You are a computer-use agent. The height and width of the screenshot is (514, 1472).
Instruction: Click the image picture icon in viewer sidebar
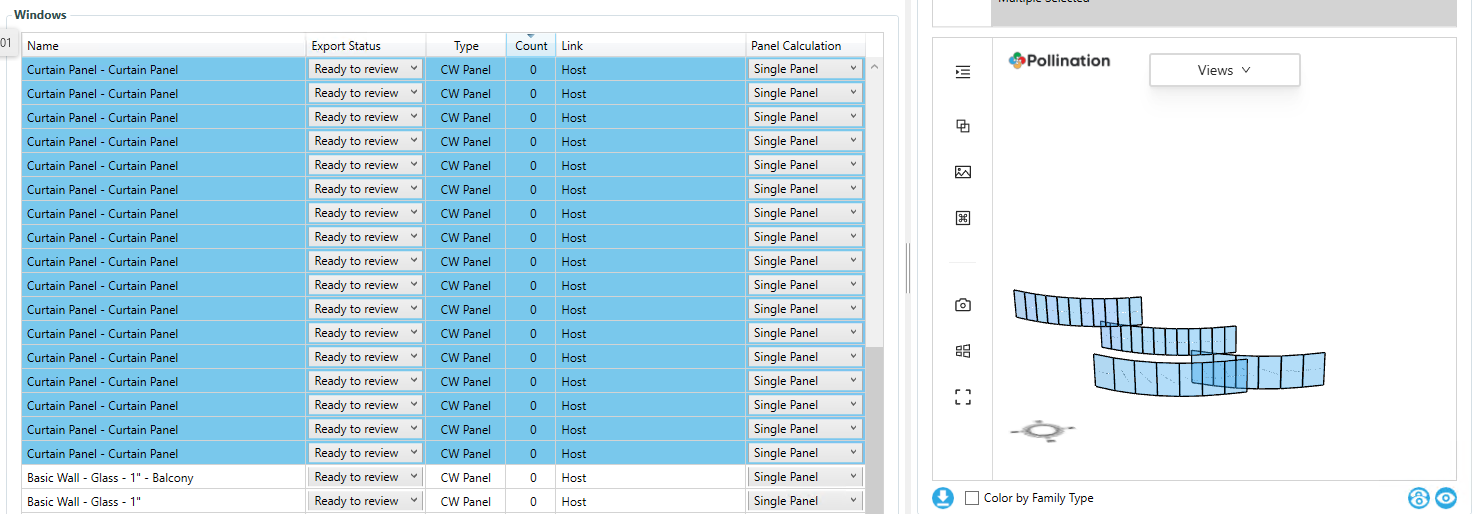coord(963,172)
